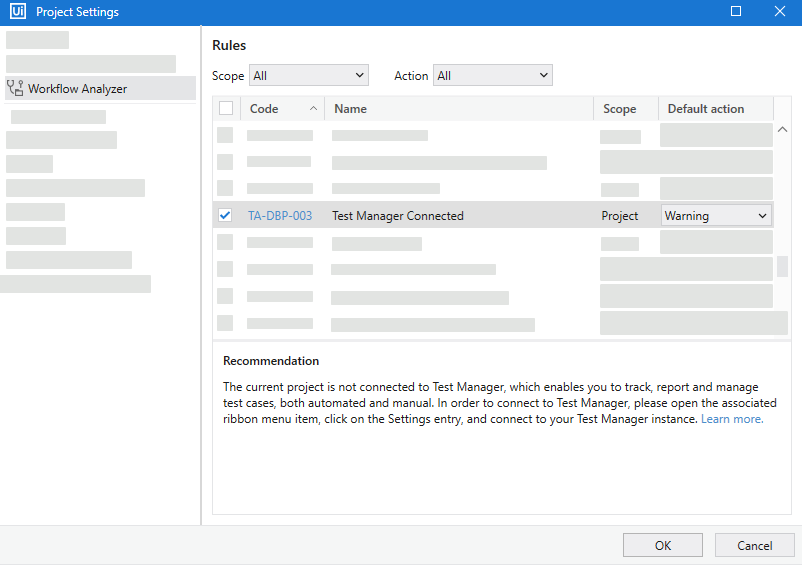Screen dimensions: 802x565
Task: Open the TA-DBP-003 rule code link
Action: tap(280, 215)
